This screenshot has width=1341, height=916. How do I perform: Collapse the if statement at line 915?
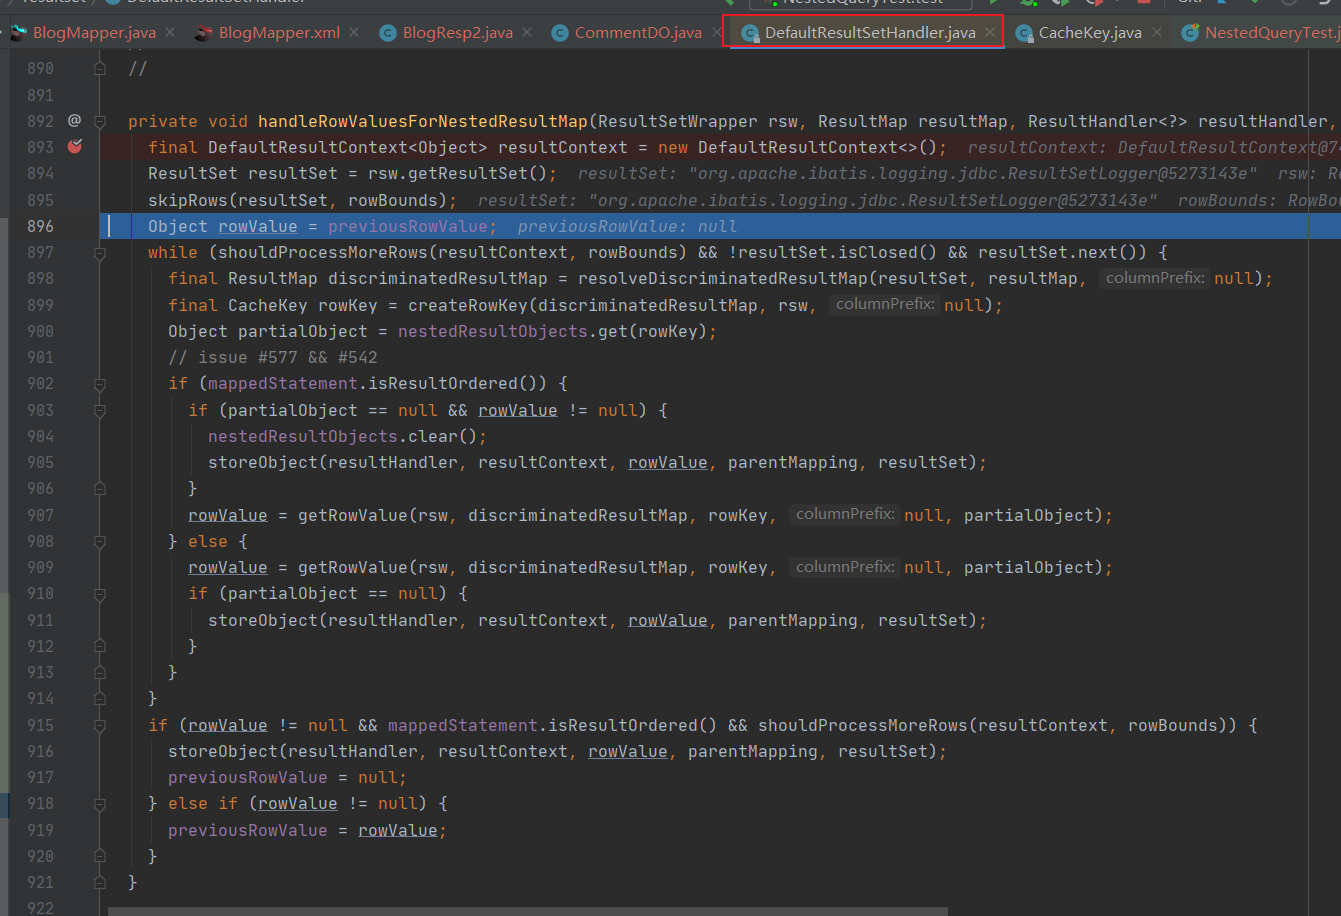pos(99,725)
